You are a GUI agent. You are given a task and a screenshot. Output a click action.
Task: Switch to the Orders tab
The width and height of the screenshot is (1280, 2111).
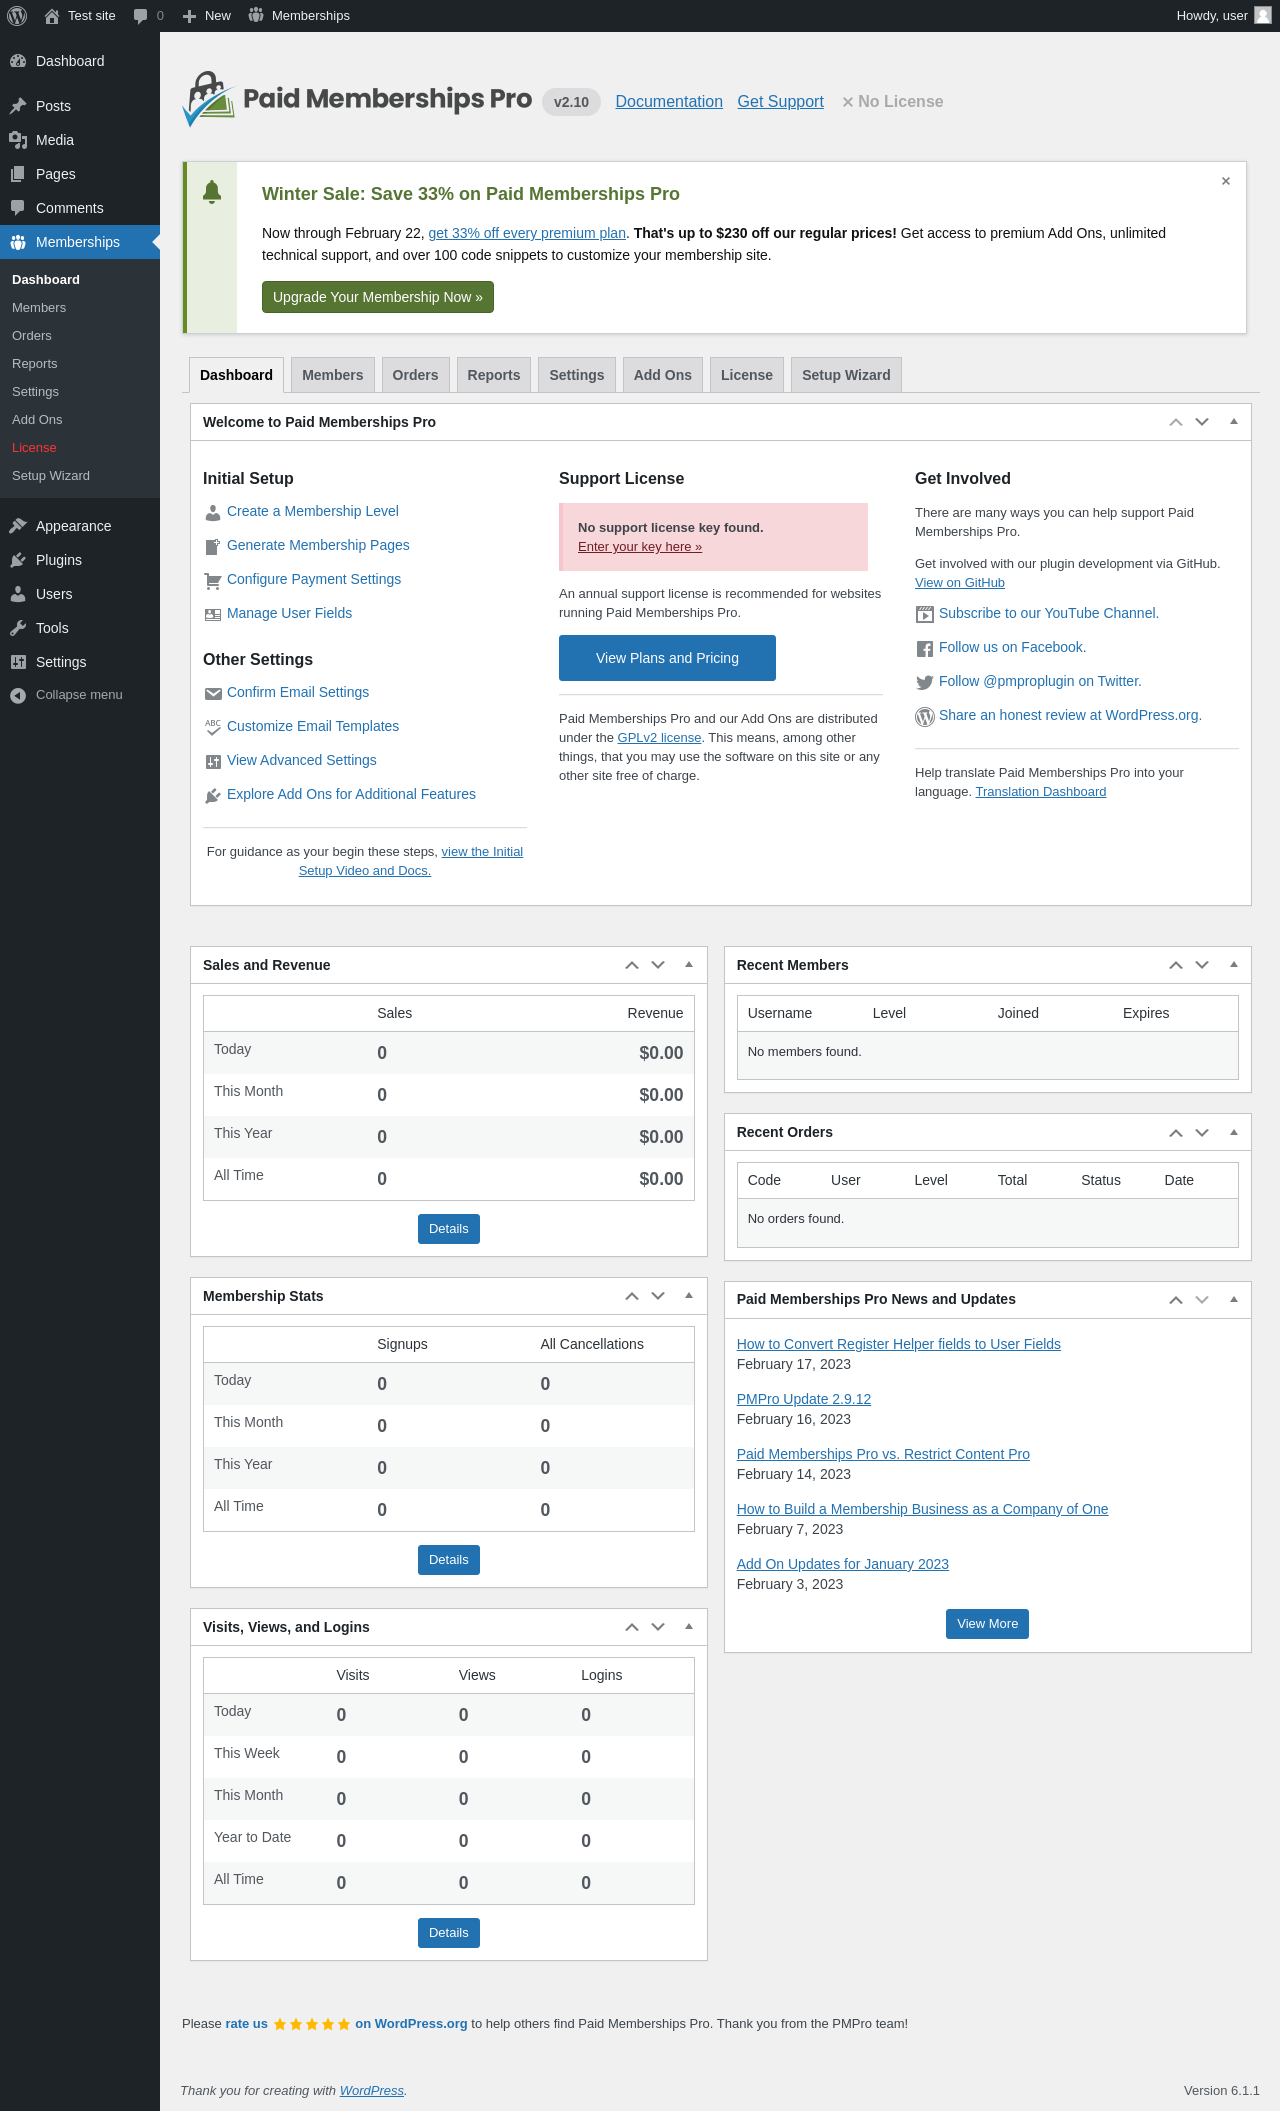tap(415, 375)
